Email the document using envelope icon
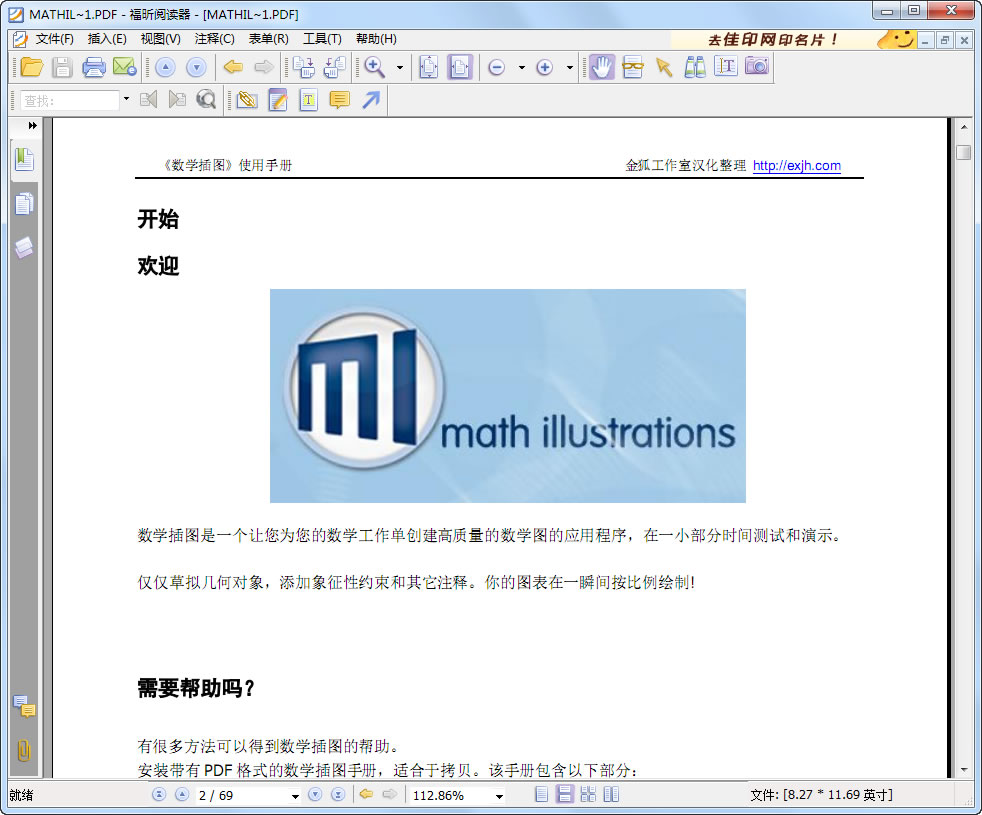Viewport: 982px width, 815px height. (124, 67)
